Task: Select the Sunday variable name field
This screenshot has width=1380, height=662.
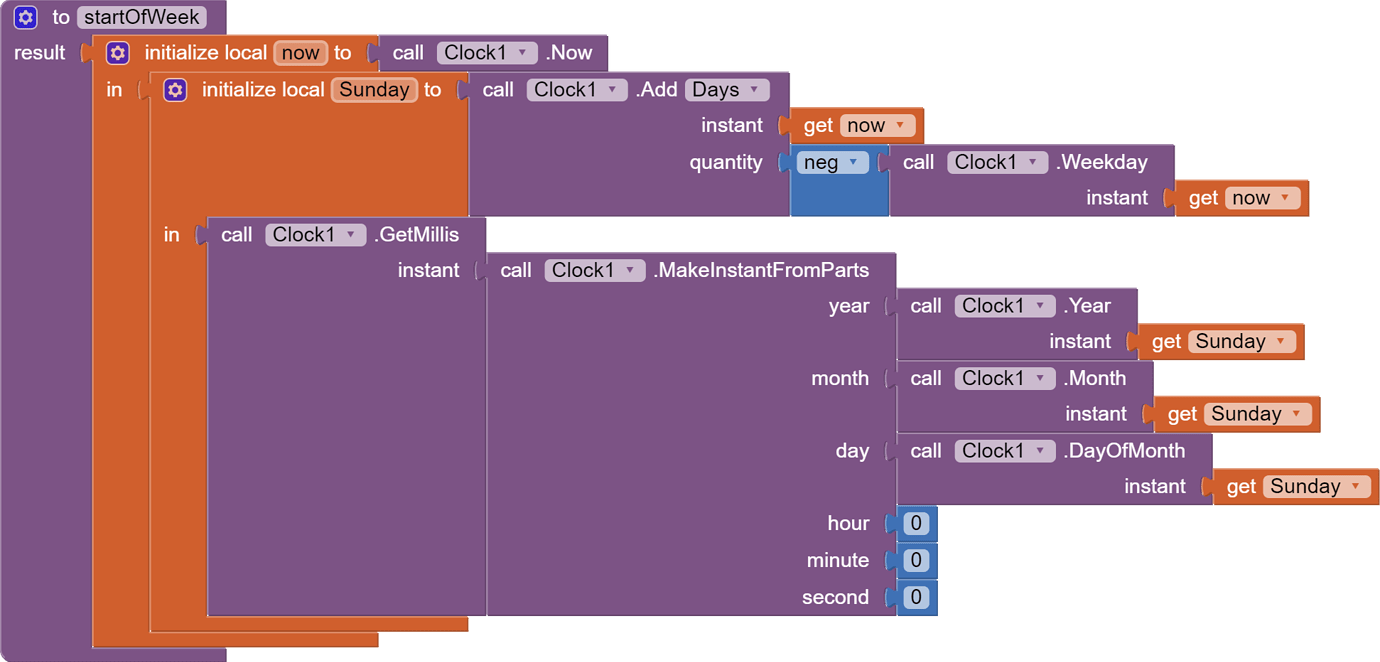Action: click(374, 89)
